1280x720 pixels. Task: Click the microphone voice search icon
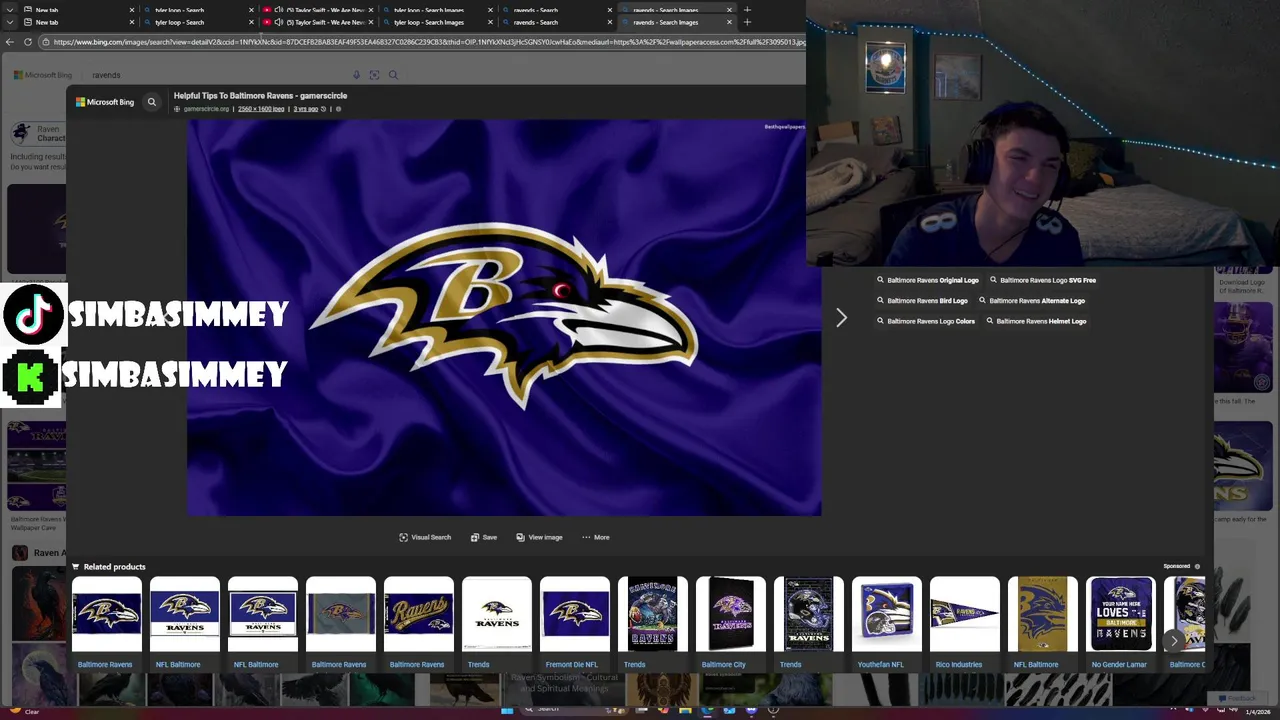pyautogui.click(x=356, y=75)
